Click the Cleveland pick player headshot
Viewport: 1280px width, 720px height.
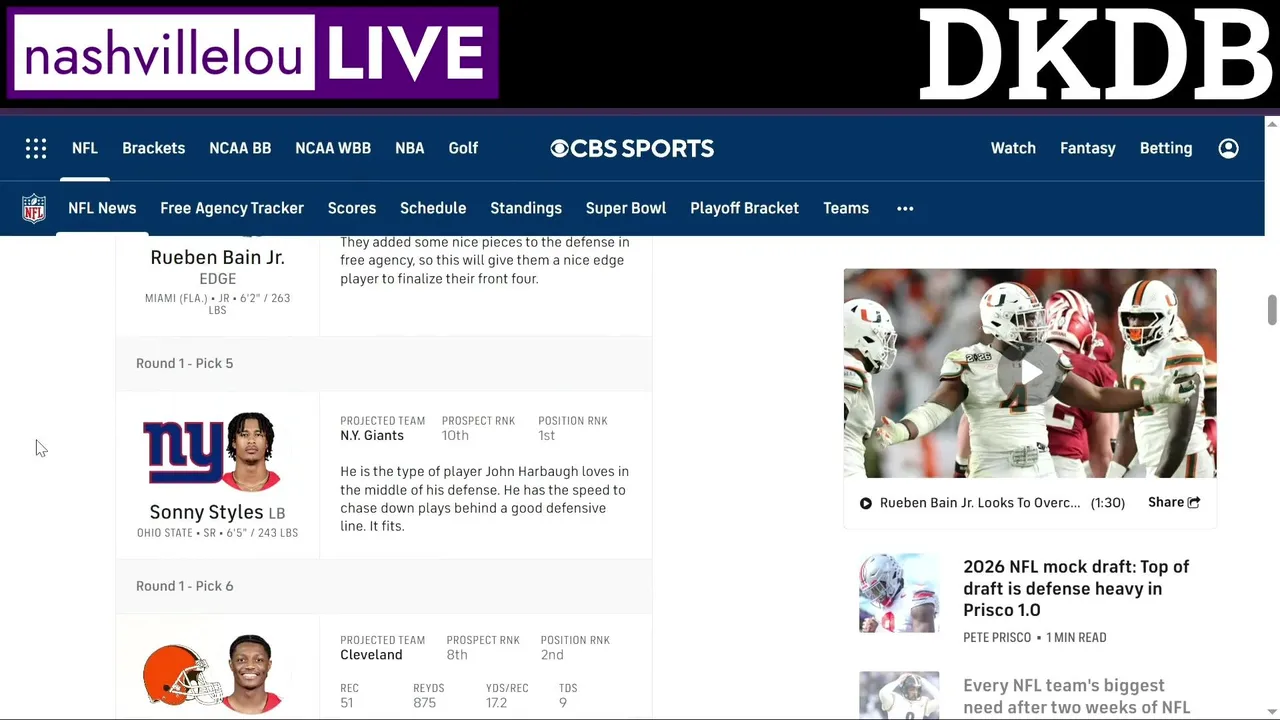pos(250,673)
